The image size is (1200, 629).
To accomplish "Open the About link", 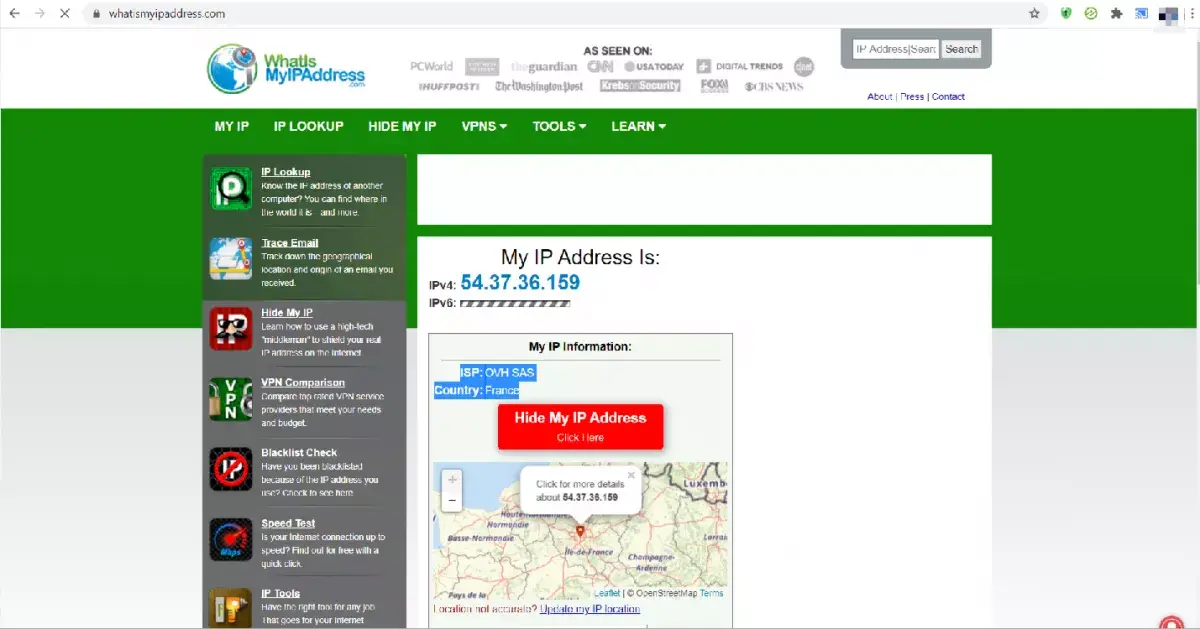I will click(880, 97).
